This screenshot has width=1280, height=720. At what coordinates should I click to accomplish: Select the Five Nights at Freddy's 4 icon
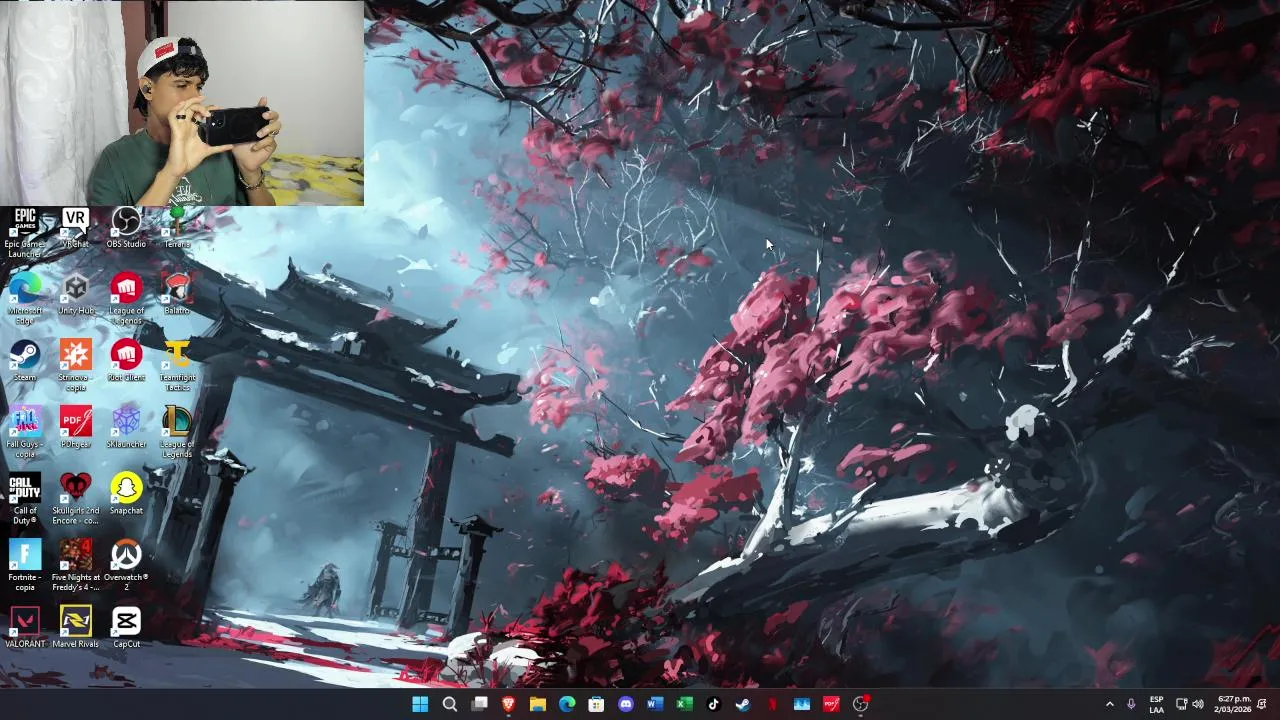point(75,566)
